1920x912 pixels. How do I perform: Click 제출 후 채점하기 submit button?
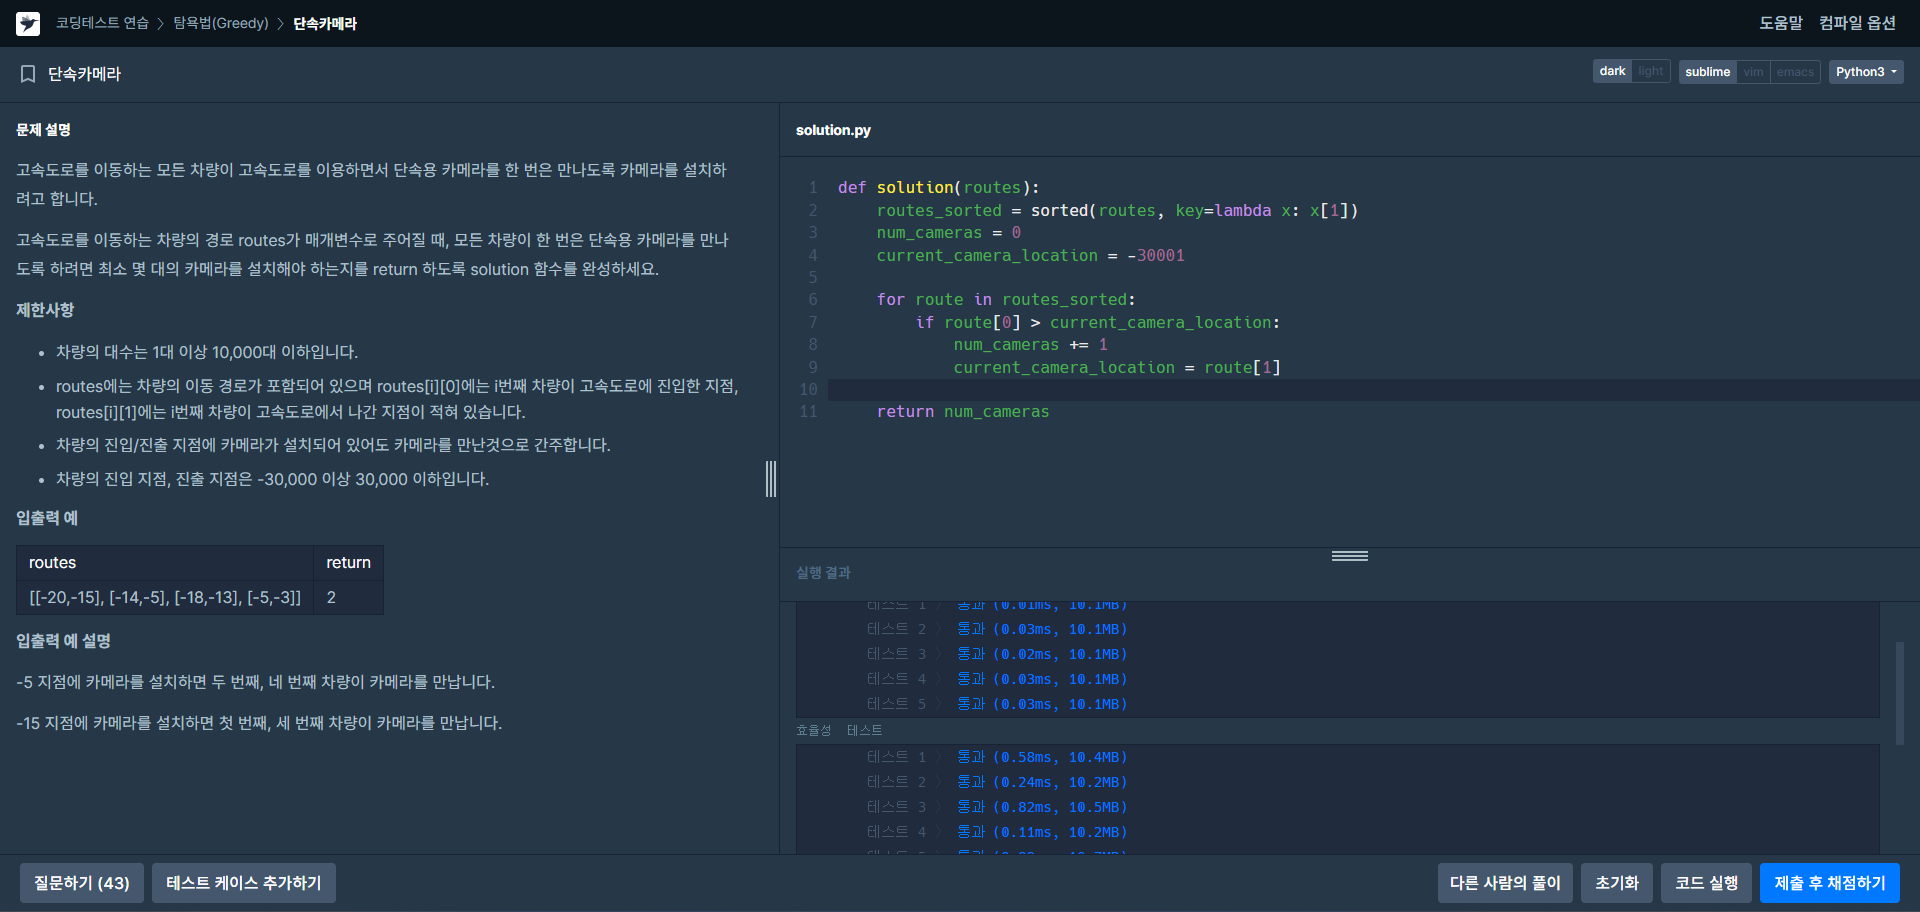tap(1830, 883)
